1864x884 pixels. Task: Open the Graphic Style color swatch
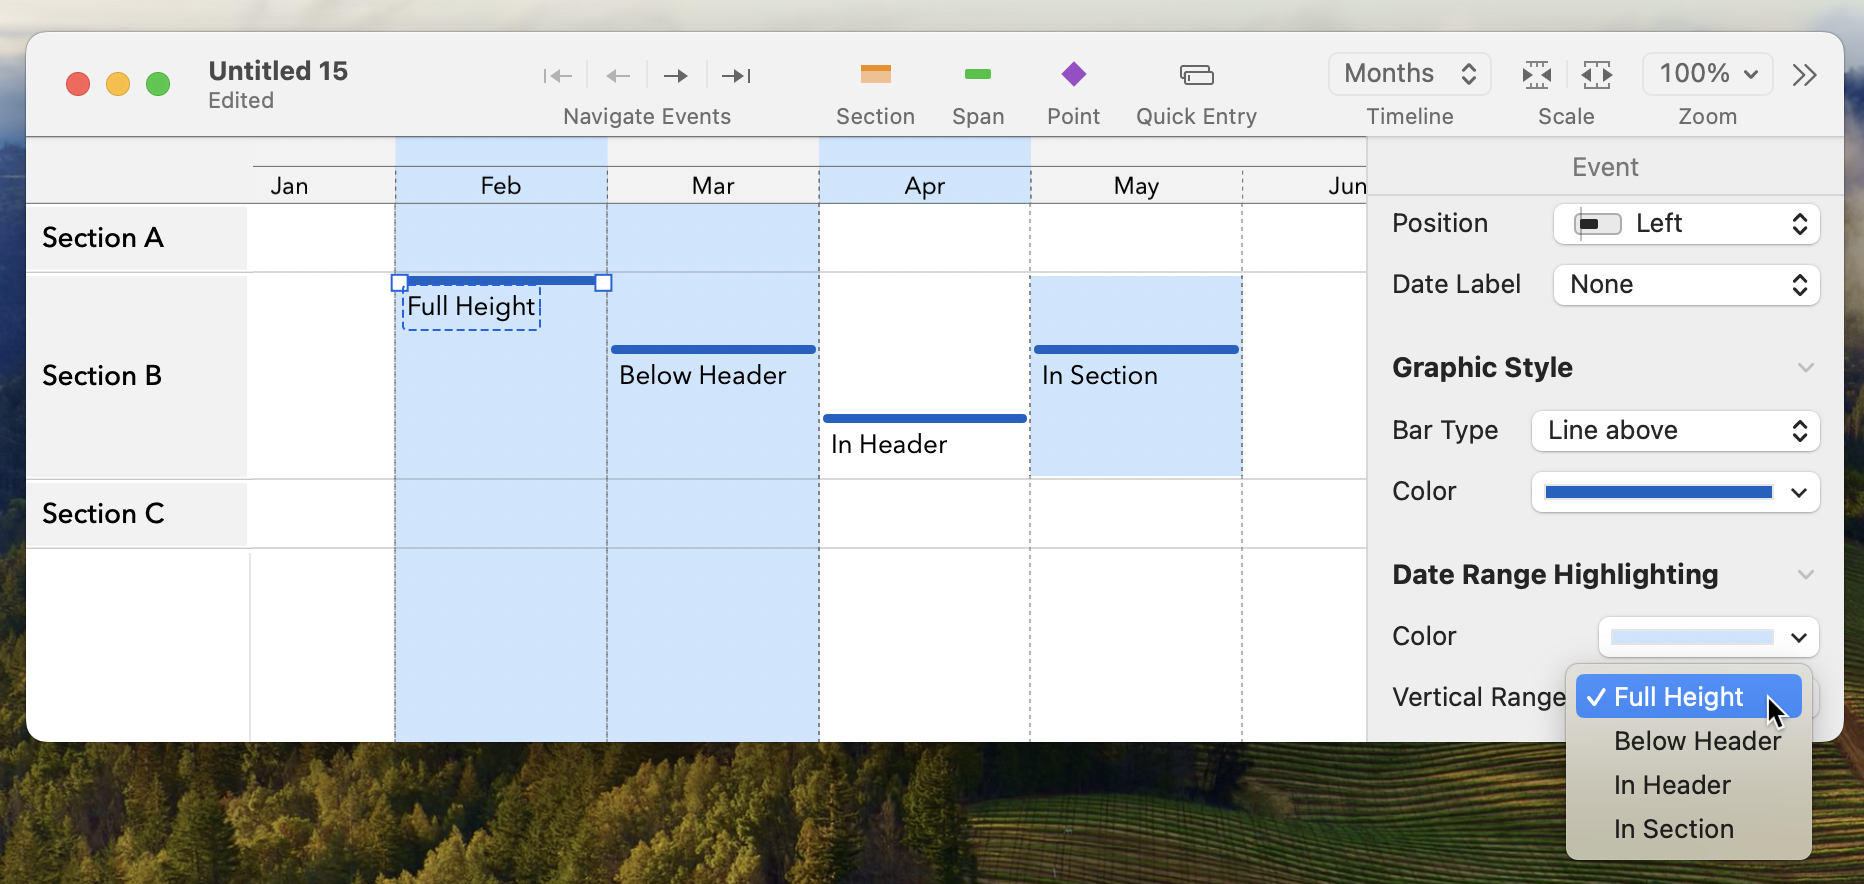tap(1675, 492)
